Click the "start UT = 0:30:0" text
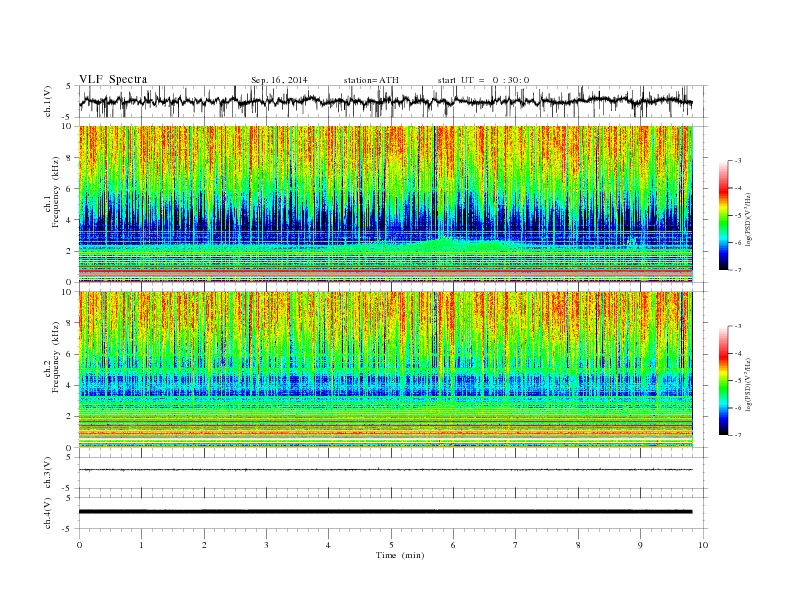The width and height of the screenshot is (792, 612). click(483, 80)
